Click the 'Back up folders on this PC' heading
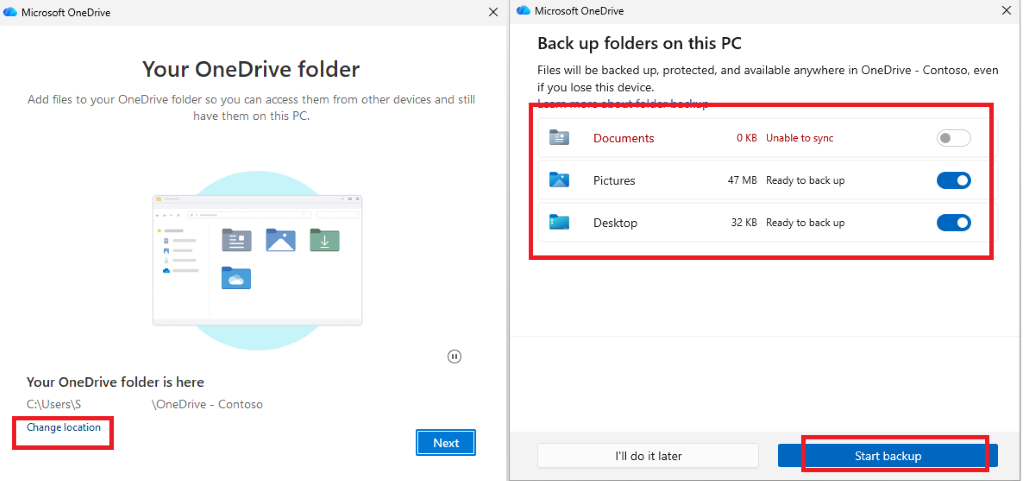This screenshot has width=1024, height=481. click(x=639, y=44)
